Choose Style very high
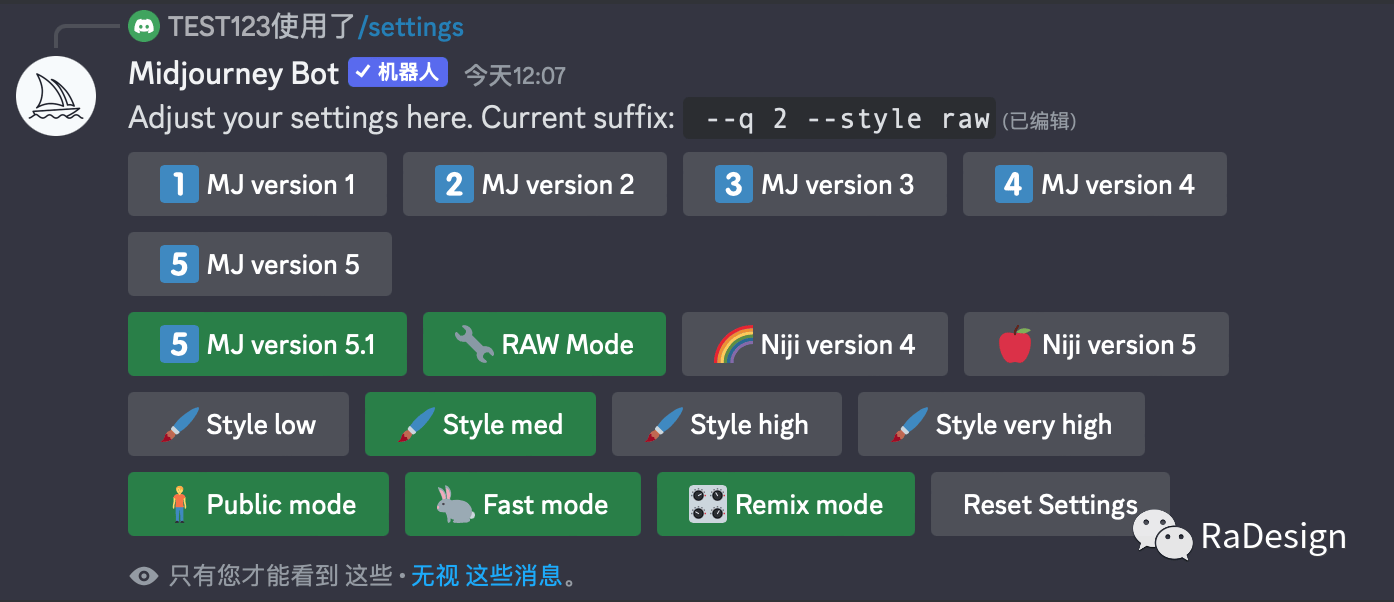 point(1001,424)
